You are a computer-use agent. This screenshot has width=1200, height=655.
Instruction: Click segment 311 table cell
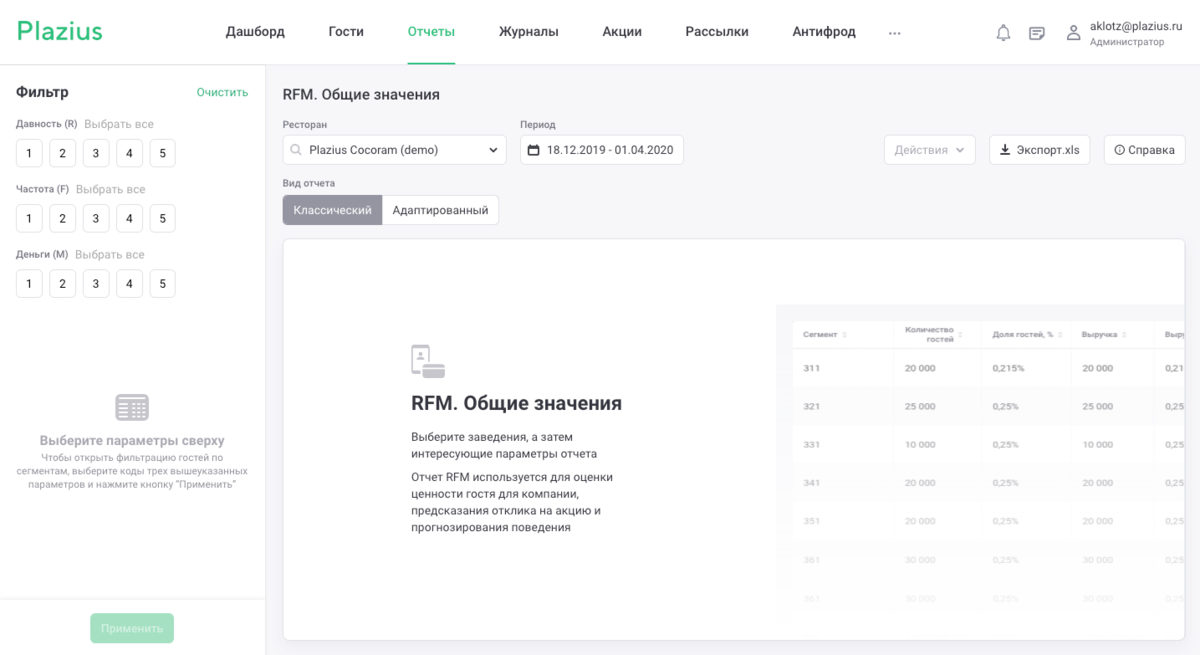pos(812,368)
